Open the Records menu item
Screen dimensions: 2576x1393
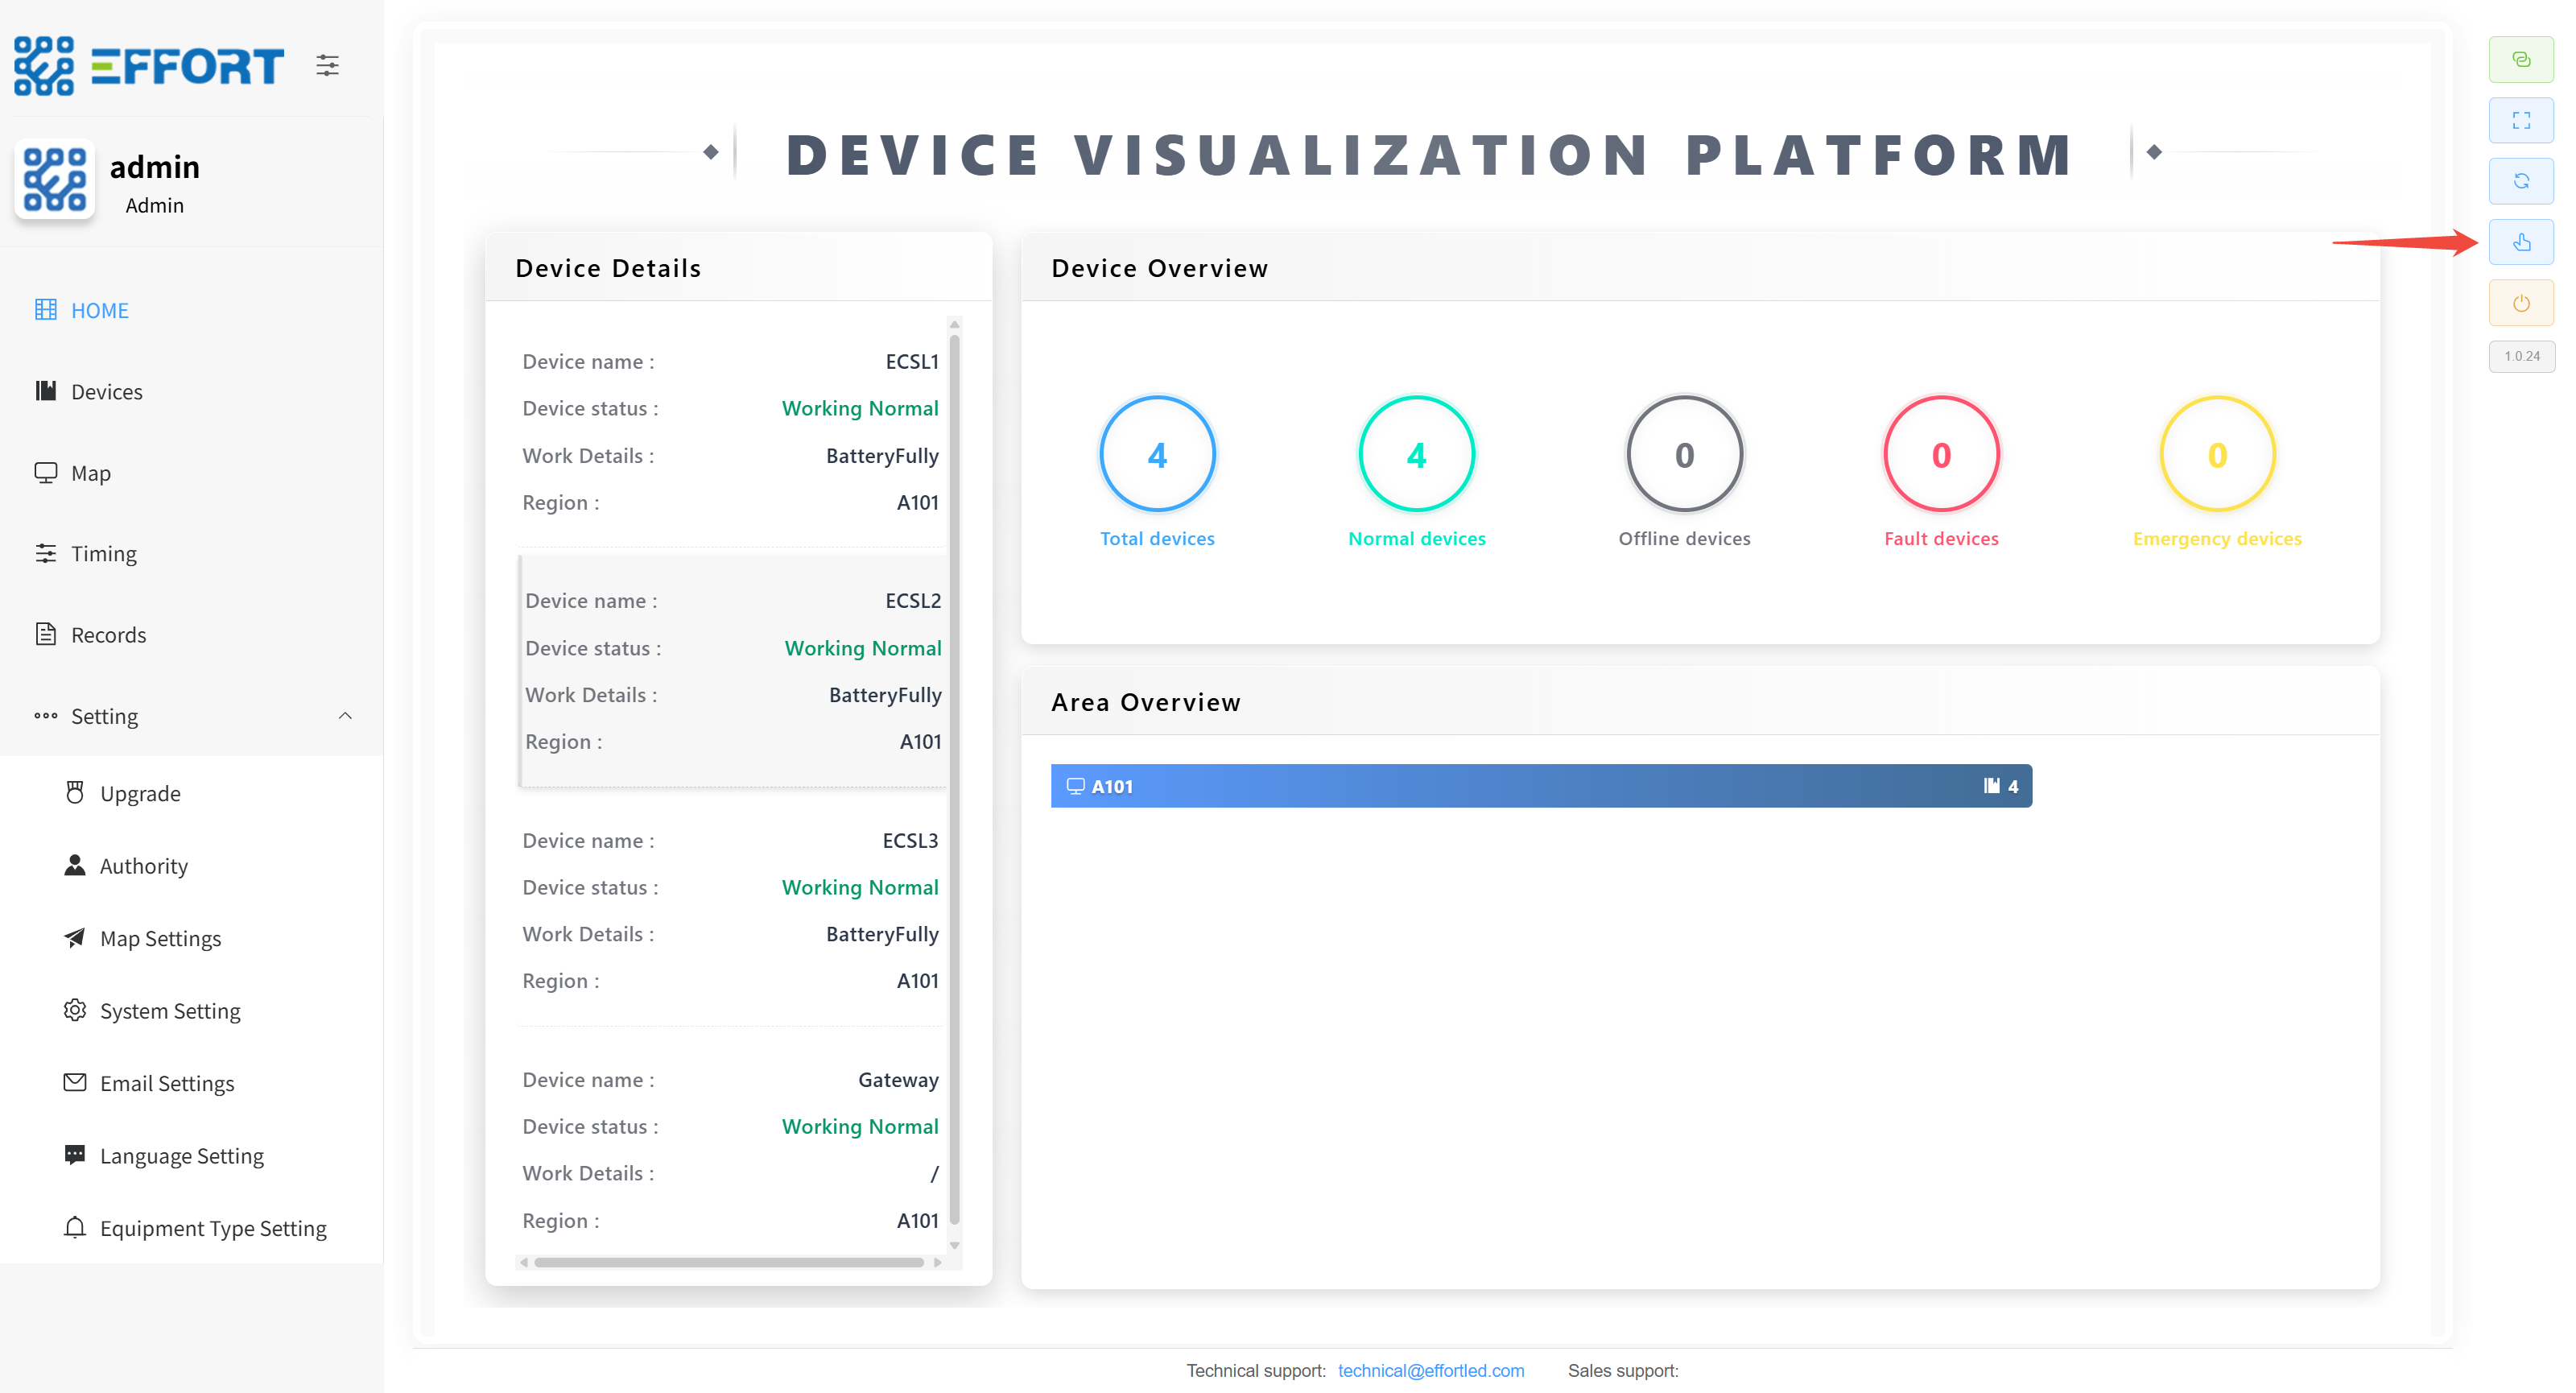pyautogui.click(x=108, y=635)
